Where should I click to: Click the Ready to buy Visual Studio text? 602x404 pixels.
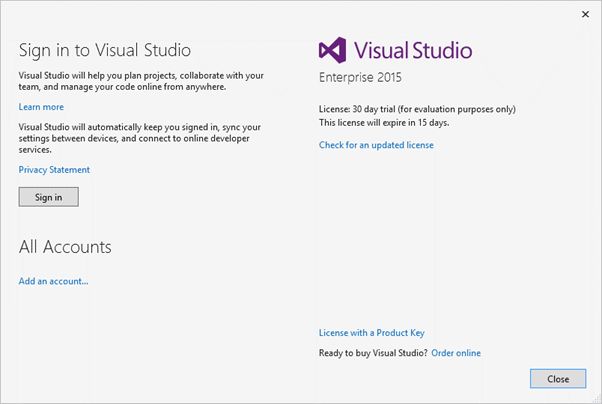point(373,353)
